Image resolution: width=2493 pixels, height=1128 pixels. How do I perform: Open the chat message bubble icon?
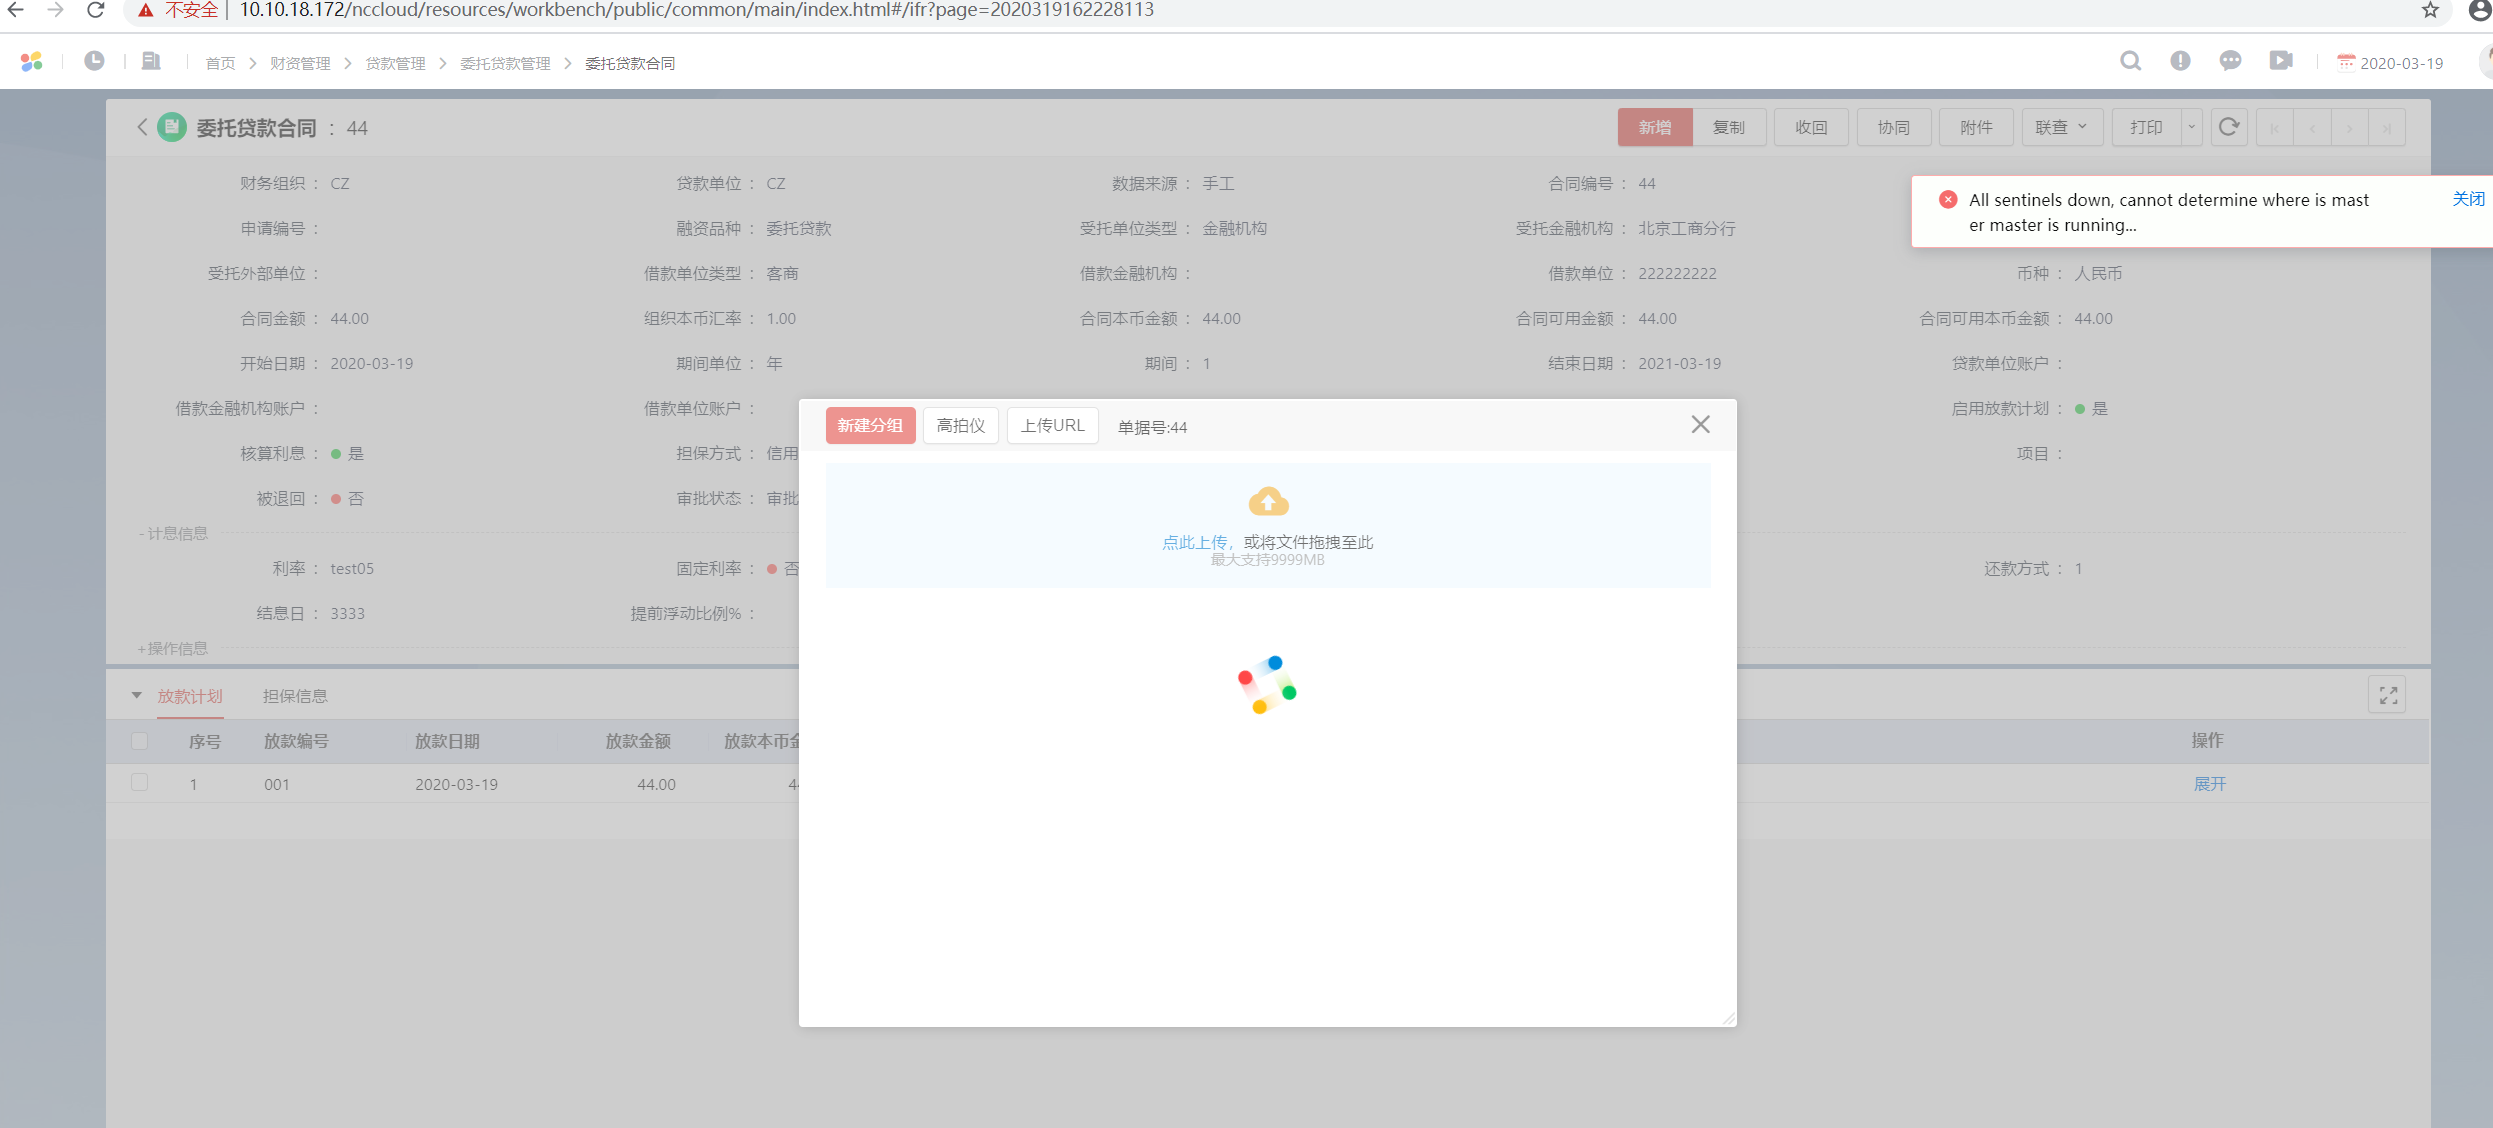point(2230,61)
